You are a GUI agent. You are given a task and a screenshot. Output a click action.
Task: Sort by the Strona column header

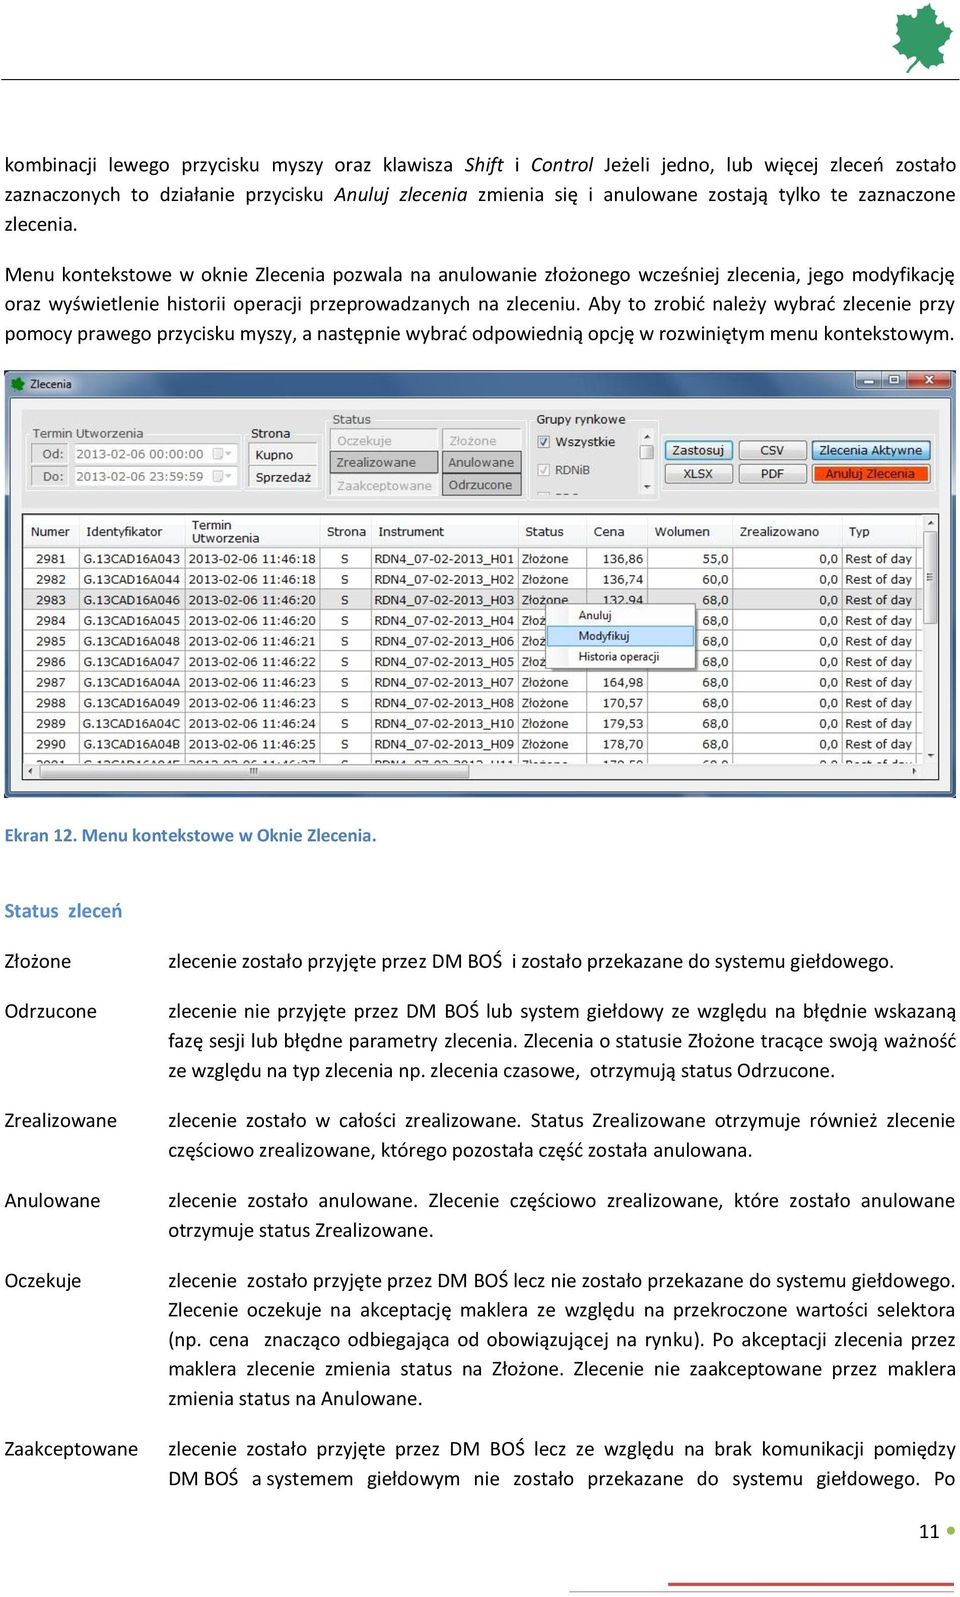346,532
